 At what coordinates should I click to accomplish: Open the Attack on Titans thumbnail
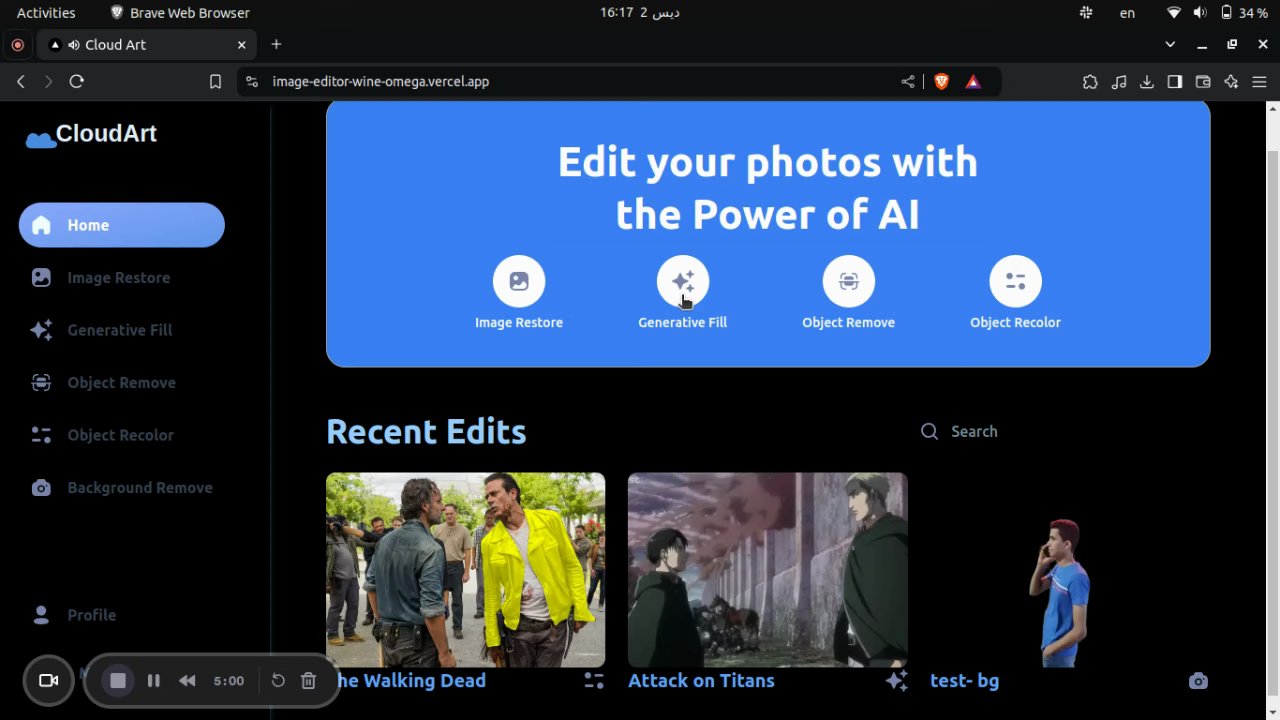pyautogui.click(x=767, y=570)
